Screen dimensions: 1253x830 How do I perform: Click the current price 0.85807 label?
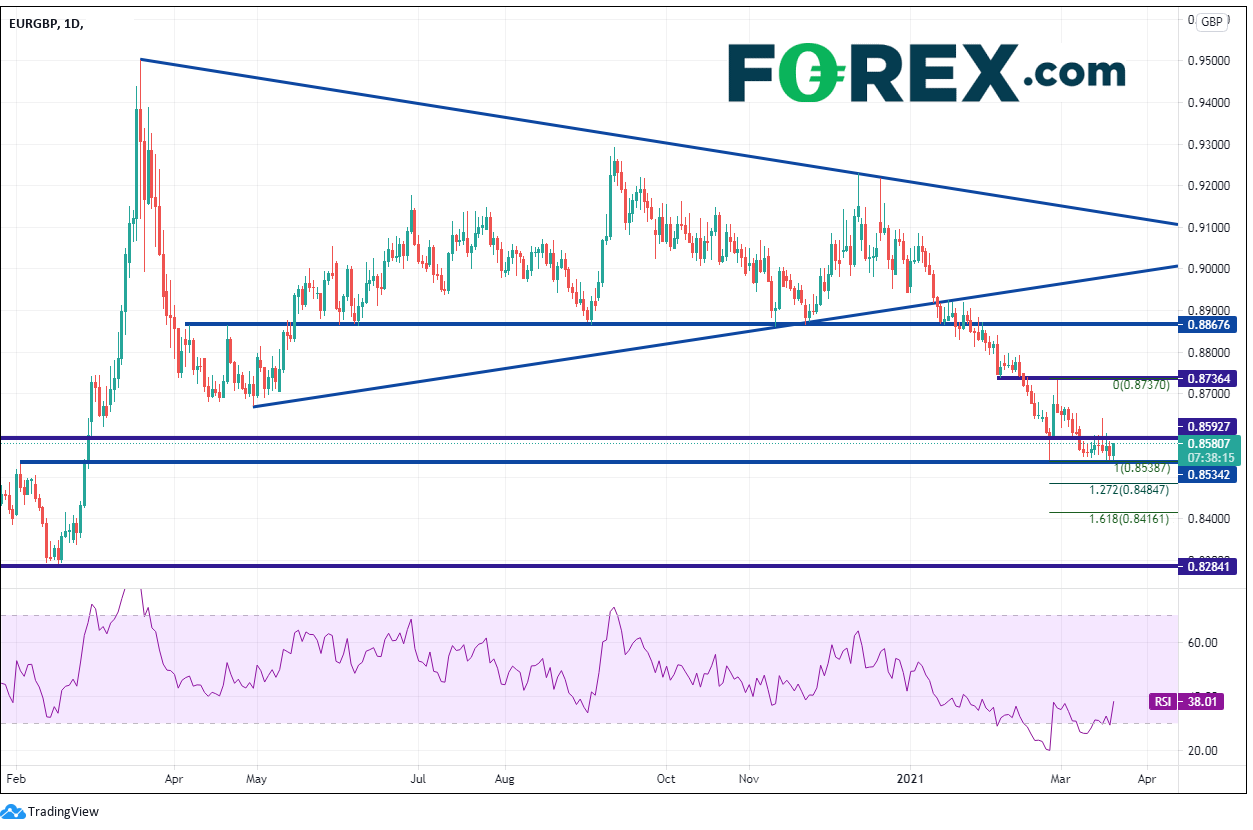[1209, 443]
